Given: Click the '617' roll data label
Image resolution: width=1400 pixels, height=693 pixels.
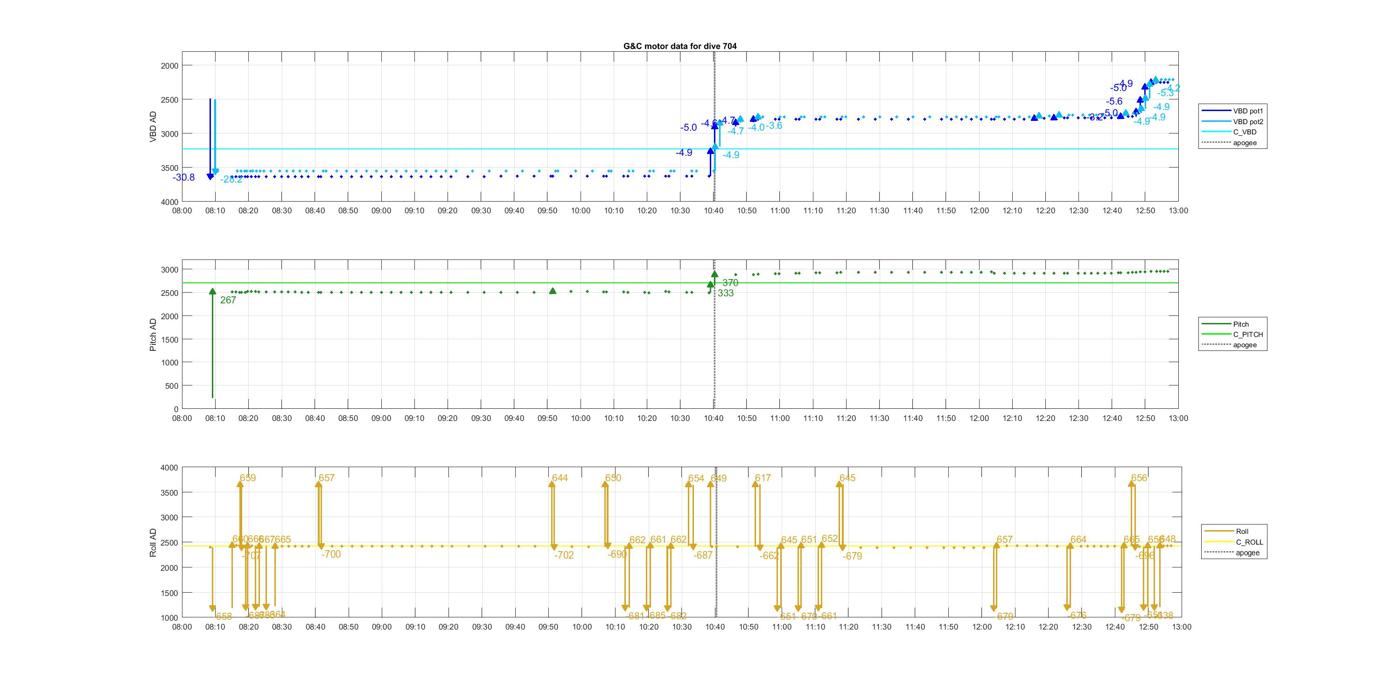Looking at the screenshot, I should 763,478.
